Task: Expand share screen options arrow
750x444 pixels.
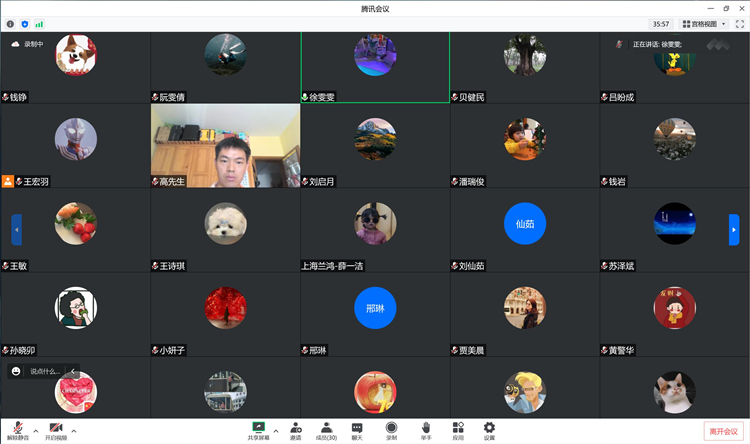Action: [276, 431]
